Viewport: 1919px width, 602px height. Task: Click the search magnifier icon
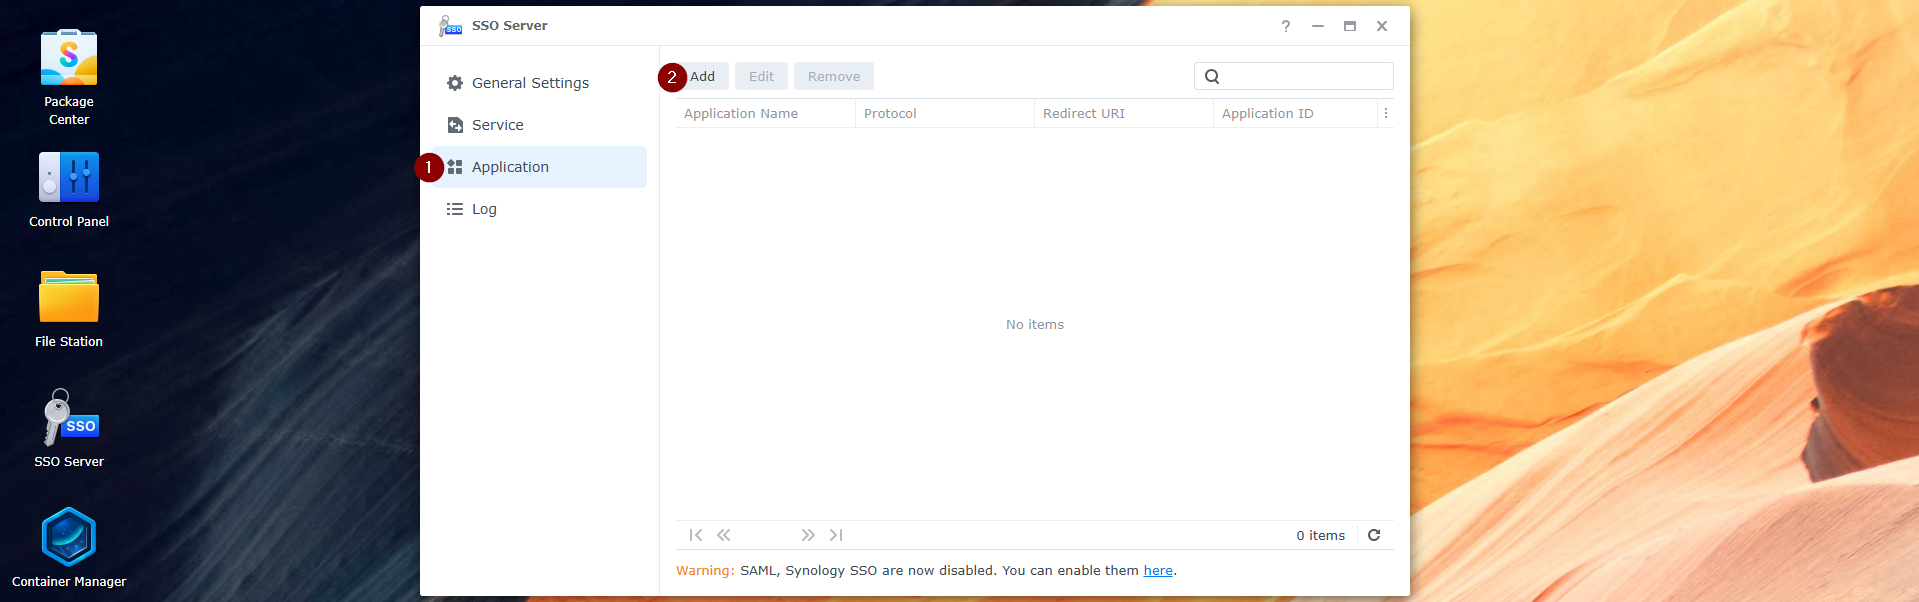click(x=1212, y=77)
